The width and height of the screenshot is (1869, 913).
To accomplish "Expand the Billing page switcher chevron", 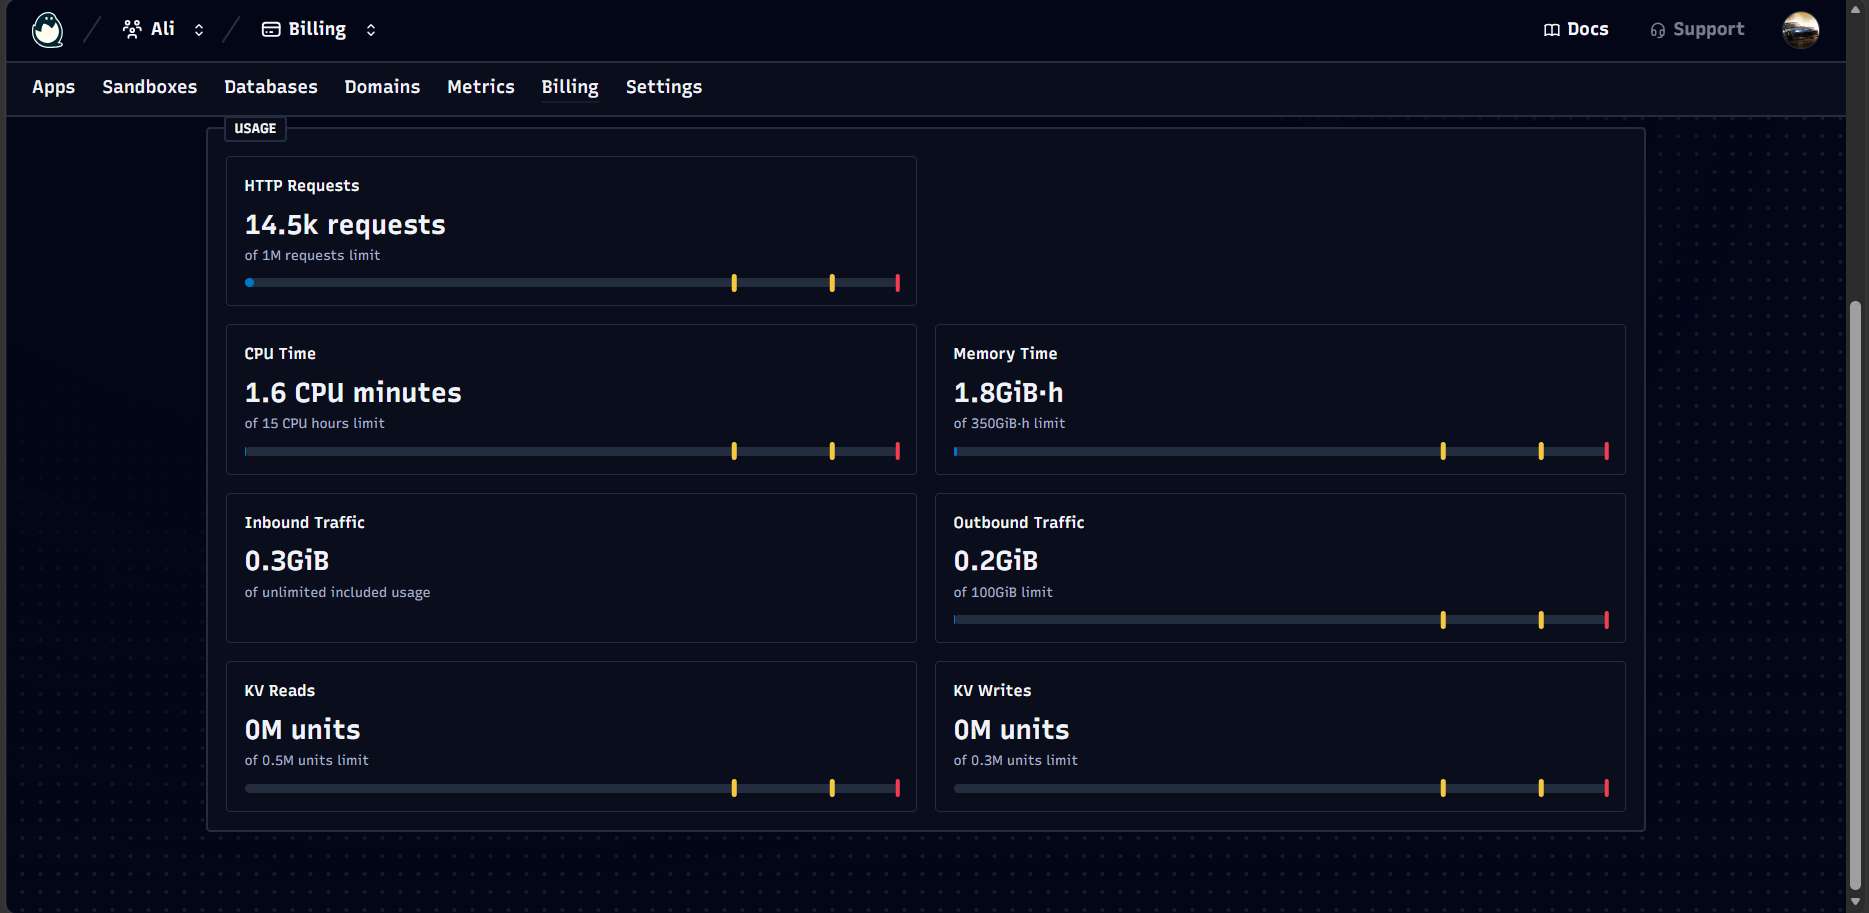I will (x=371, y=30).
